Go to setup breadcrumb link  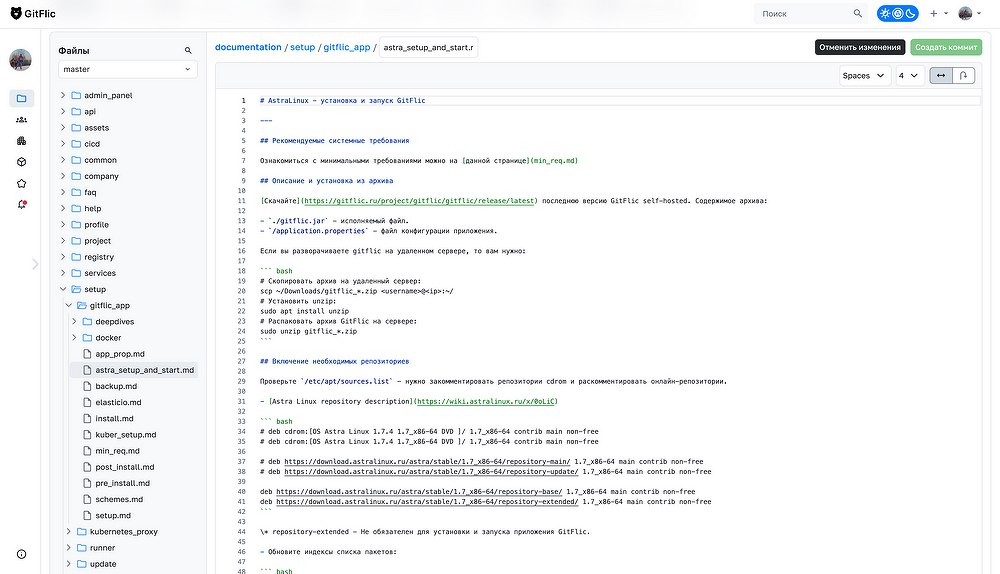[x=302, y=47]
